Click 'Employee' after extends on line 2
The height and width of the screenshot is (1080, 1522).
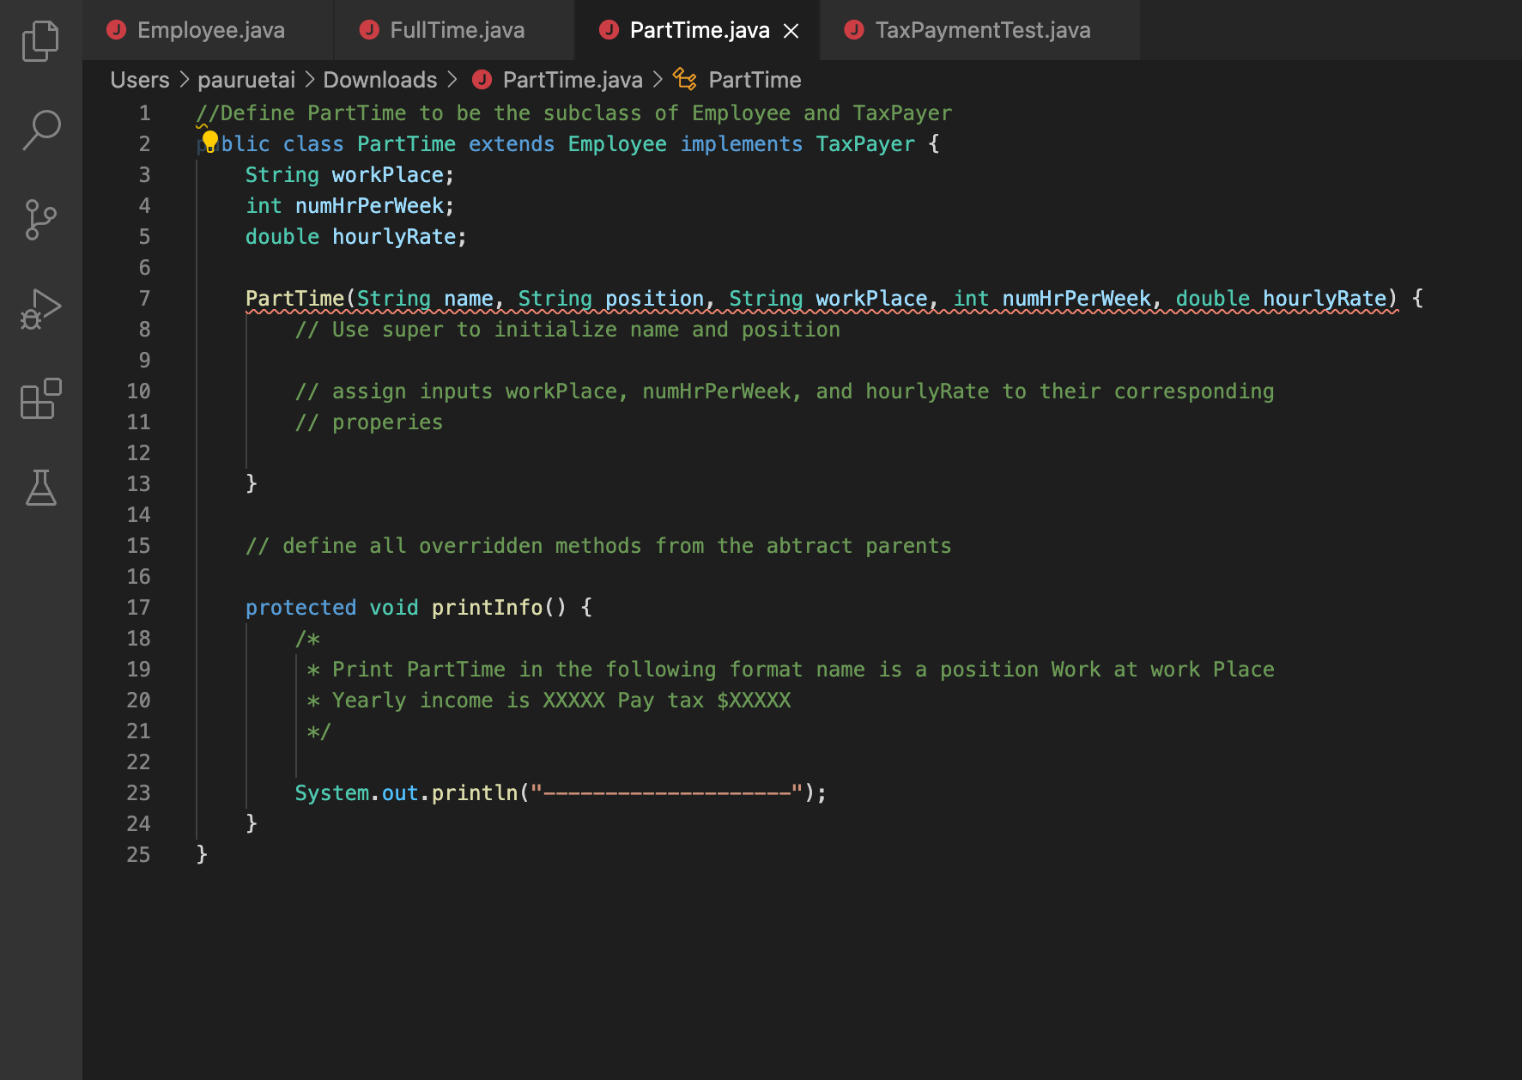pyautogui.click(x=617, y=144)
